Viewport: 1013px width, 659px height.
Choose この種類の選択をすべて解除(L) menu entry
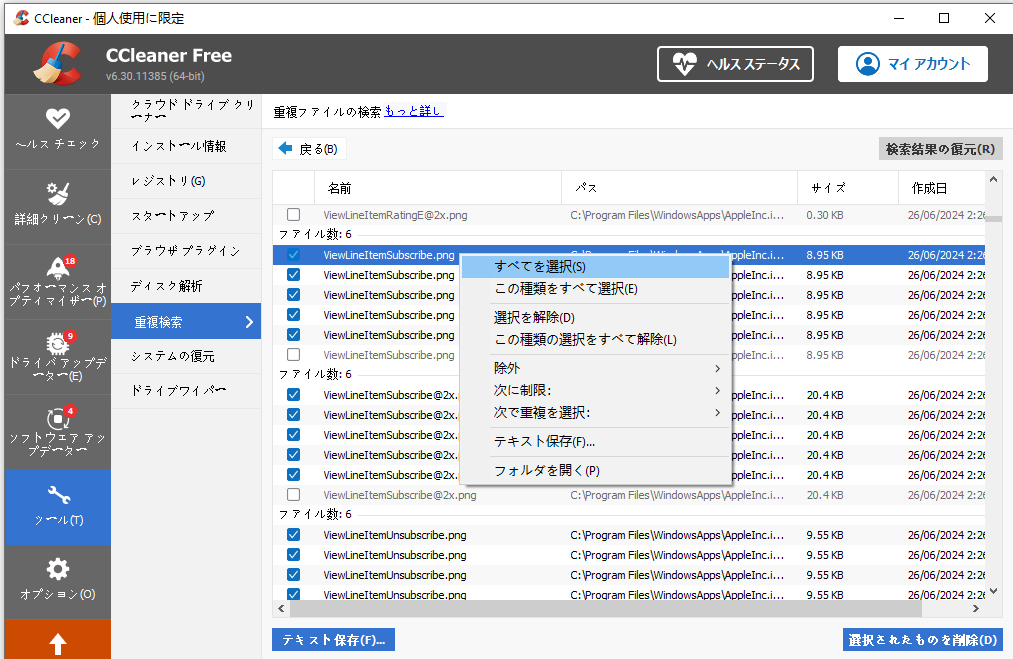(x=596, y=339)
